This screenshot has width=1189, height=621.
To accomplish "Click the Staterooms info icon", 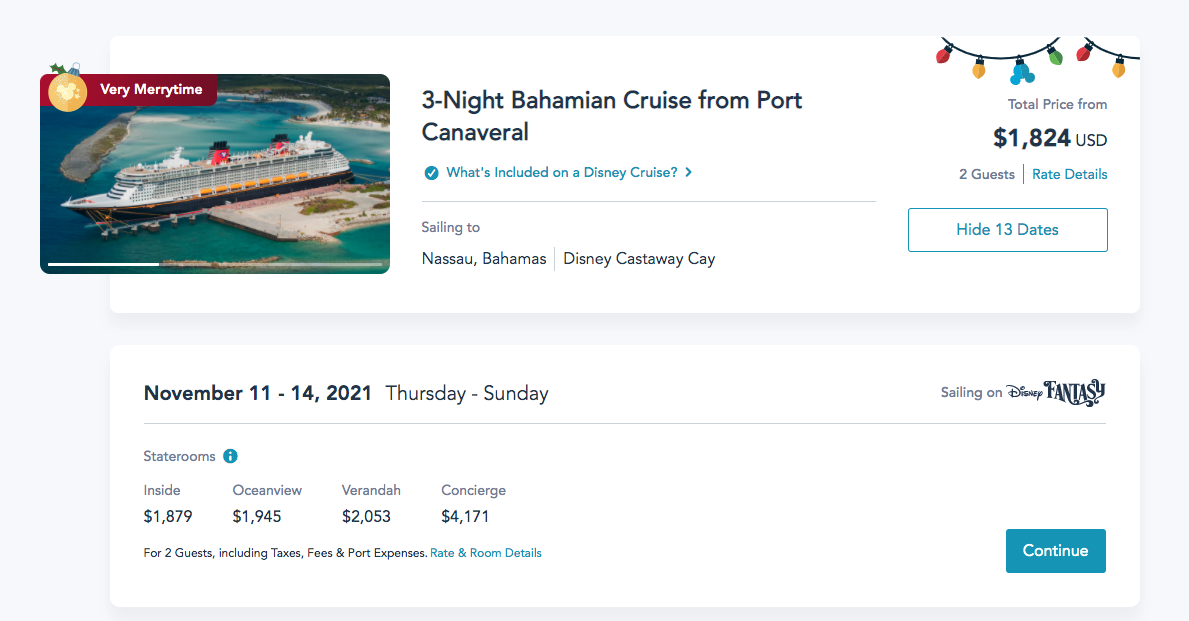I will [x=230, y=456].
